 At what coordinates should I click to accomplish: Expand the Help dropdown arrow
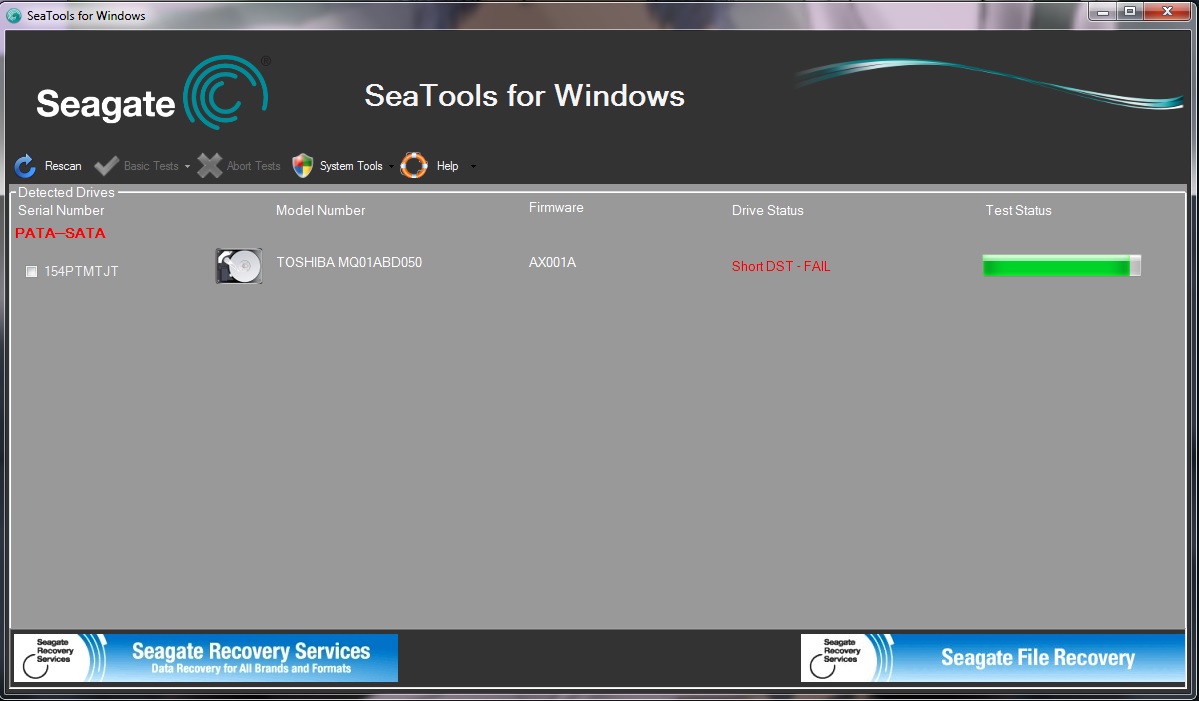pyautogui.click(x=473, y=167)
